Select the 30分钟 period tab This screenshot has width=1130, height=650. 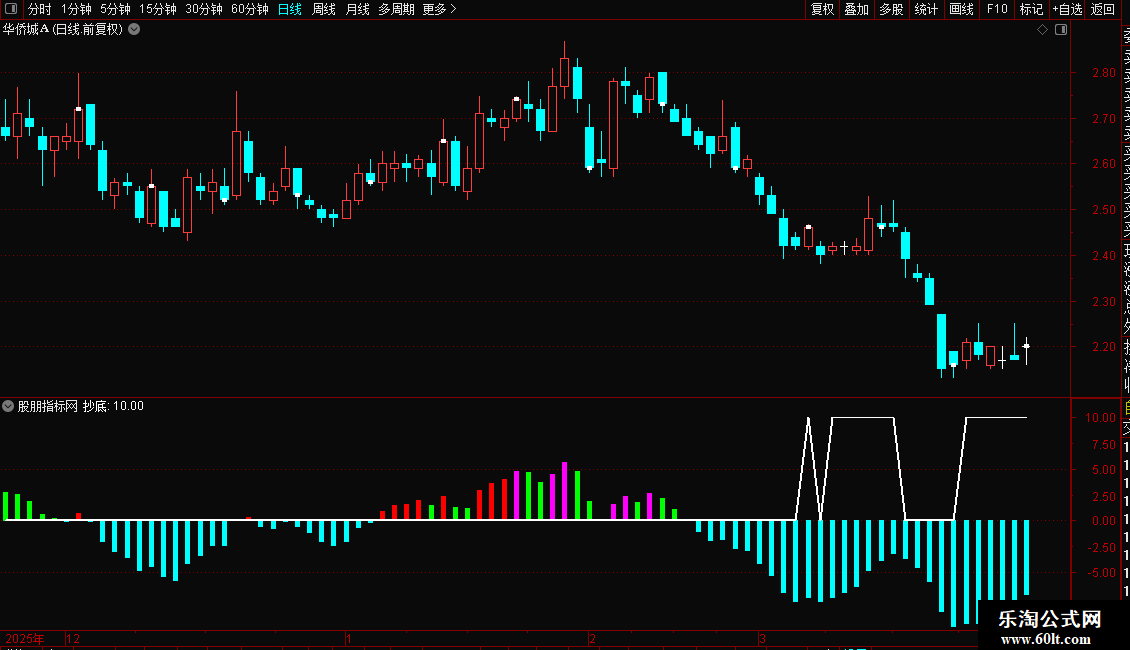tap(204, 9)
